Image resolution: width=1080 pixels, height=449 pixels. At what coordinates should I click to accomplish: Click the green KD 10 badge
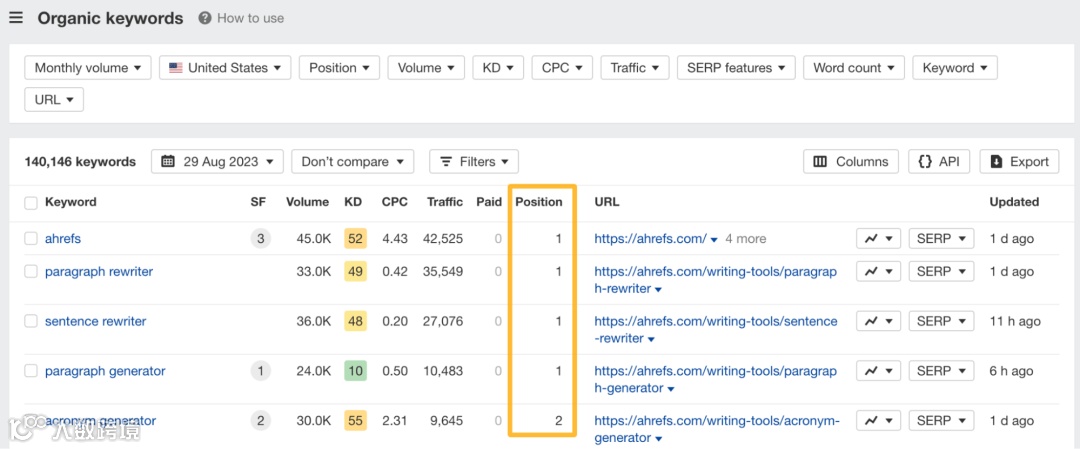[x=355, y=370]
